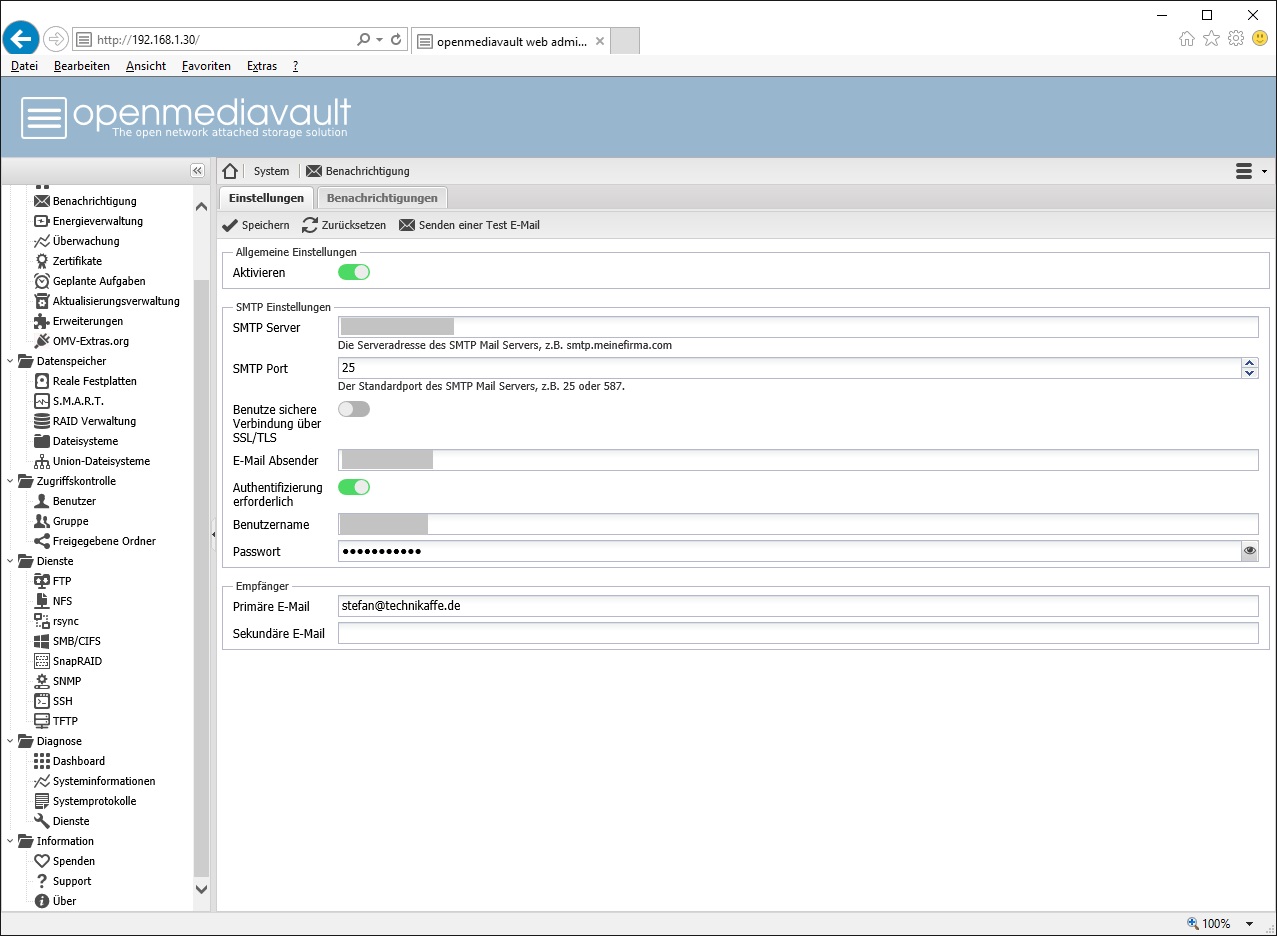Open the Datei menu
The image size is (1277, 936).
(24, 66)
